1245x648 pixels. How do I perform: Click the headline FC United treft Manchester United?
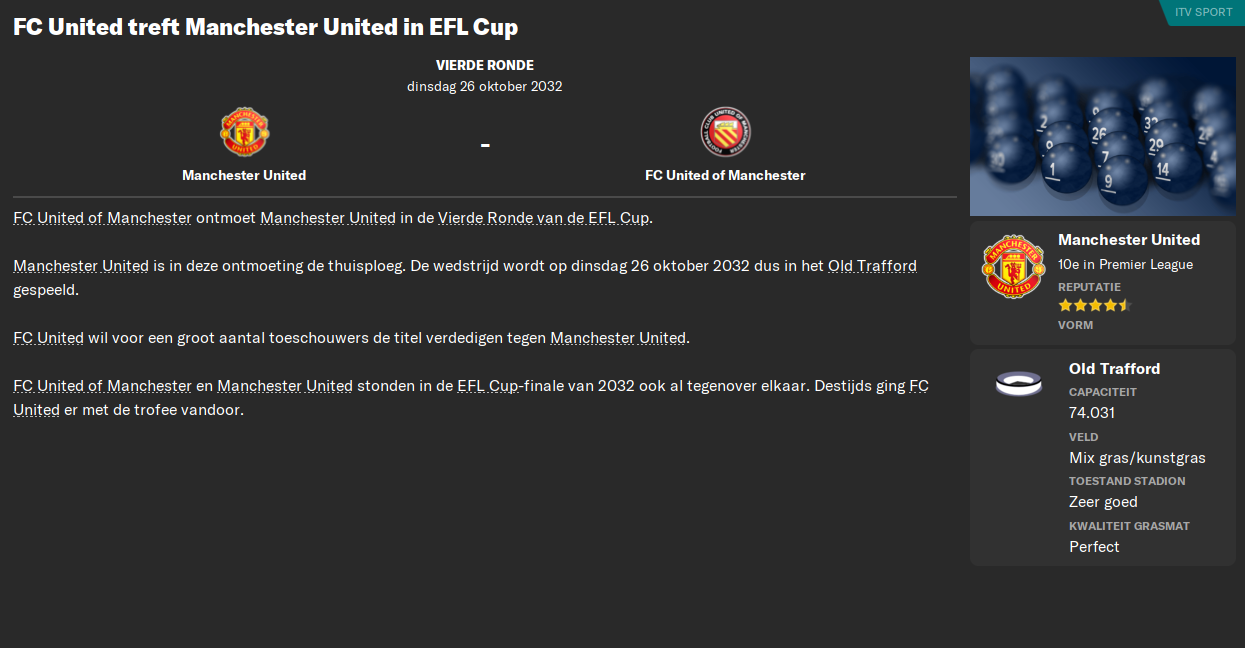tap(264, 26)
